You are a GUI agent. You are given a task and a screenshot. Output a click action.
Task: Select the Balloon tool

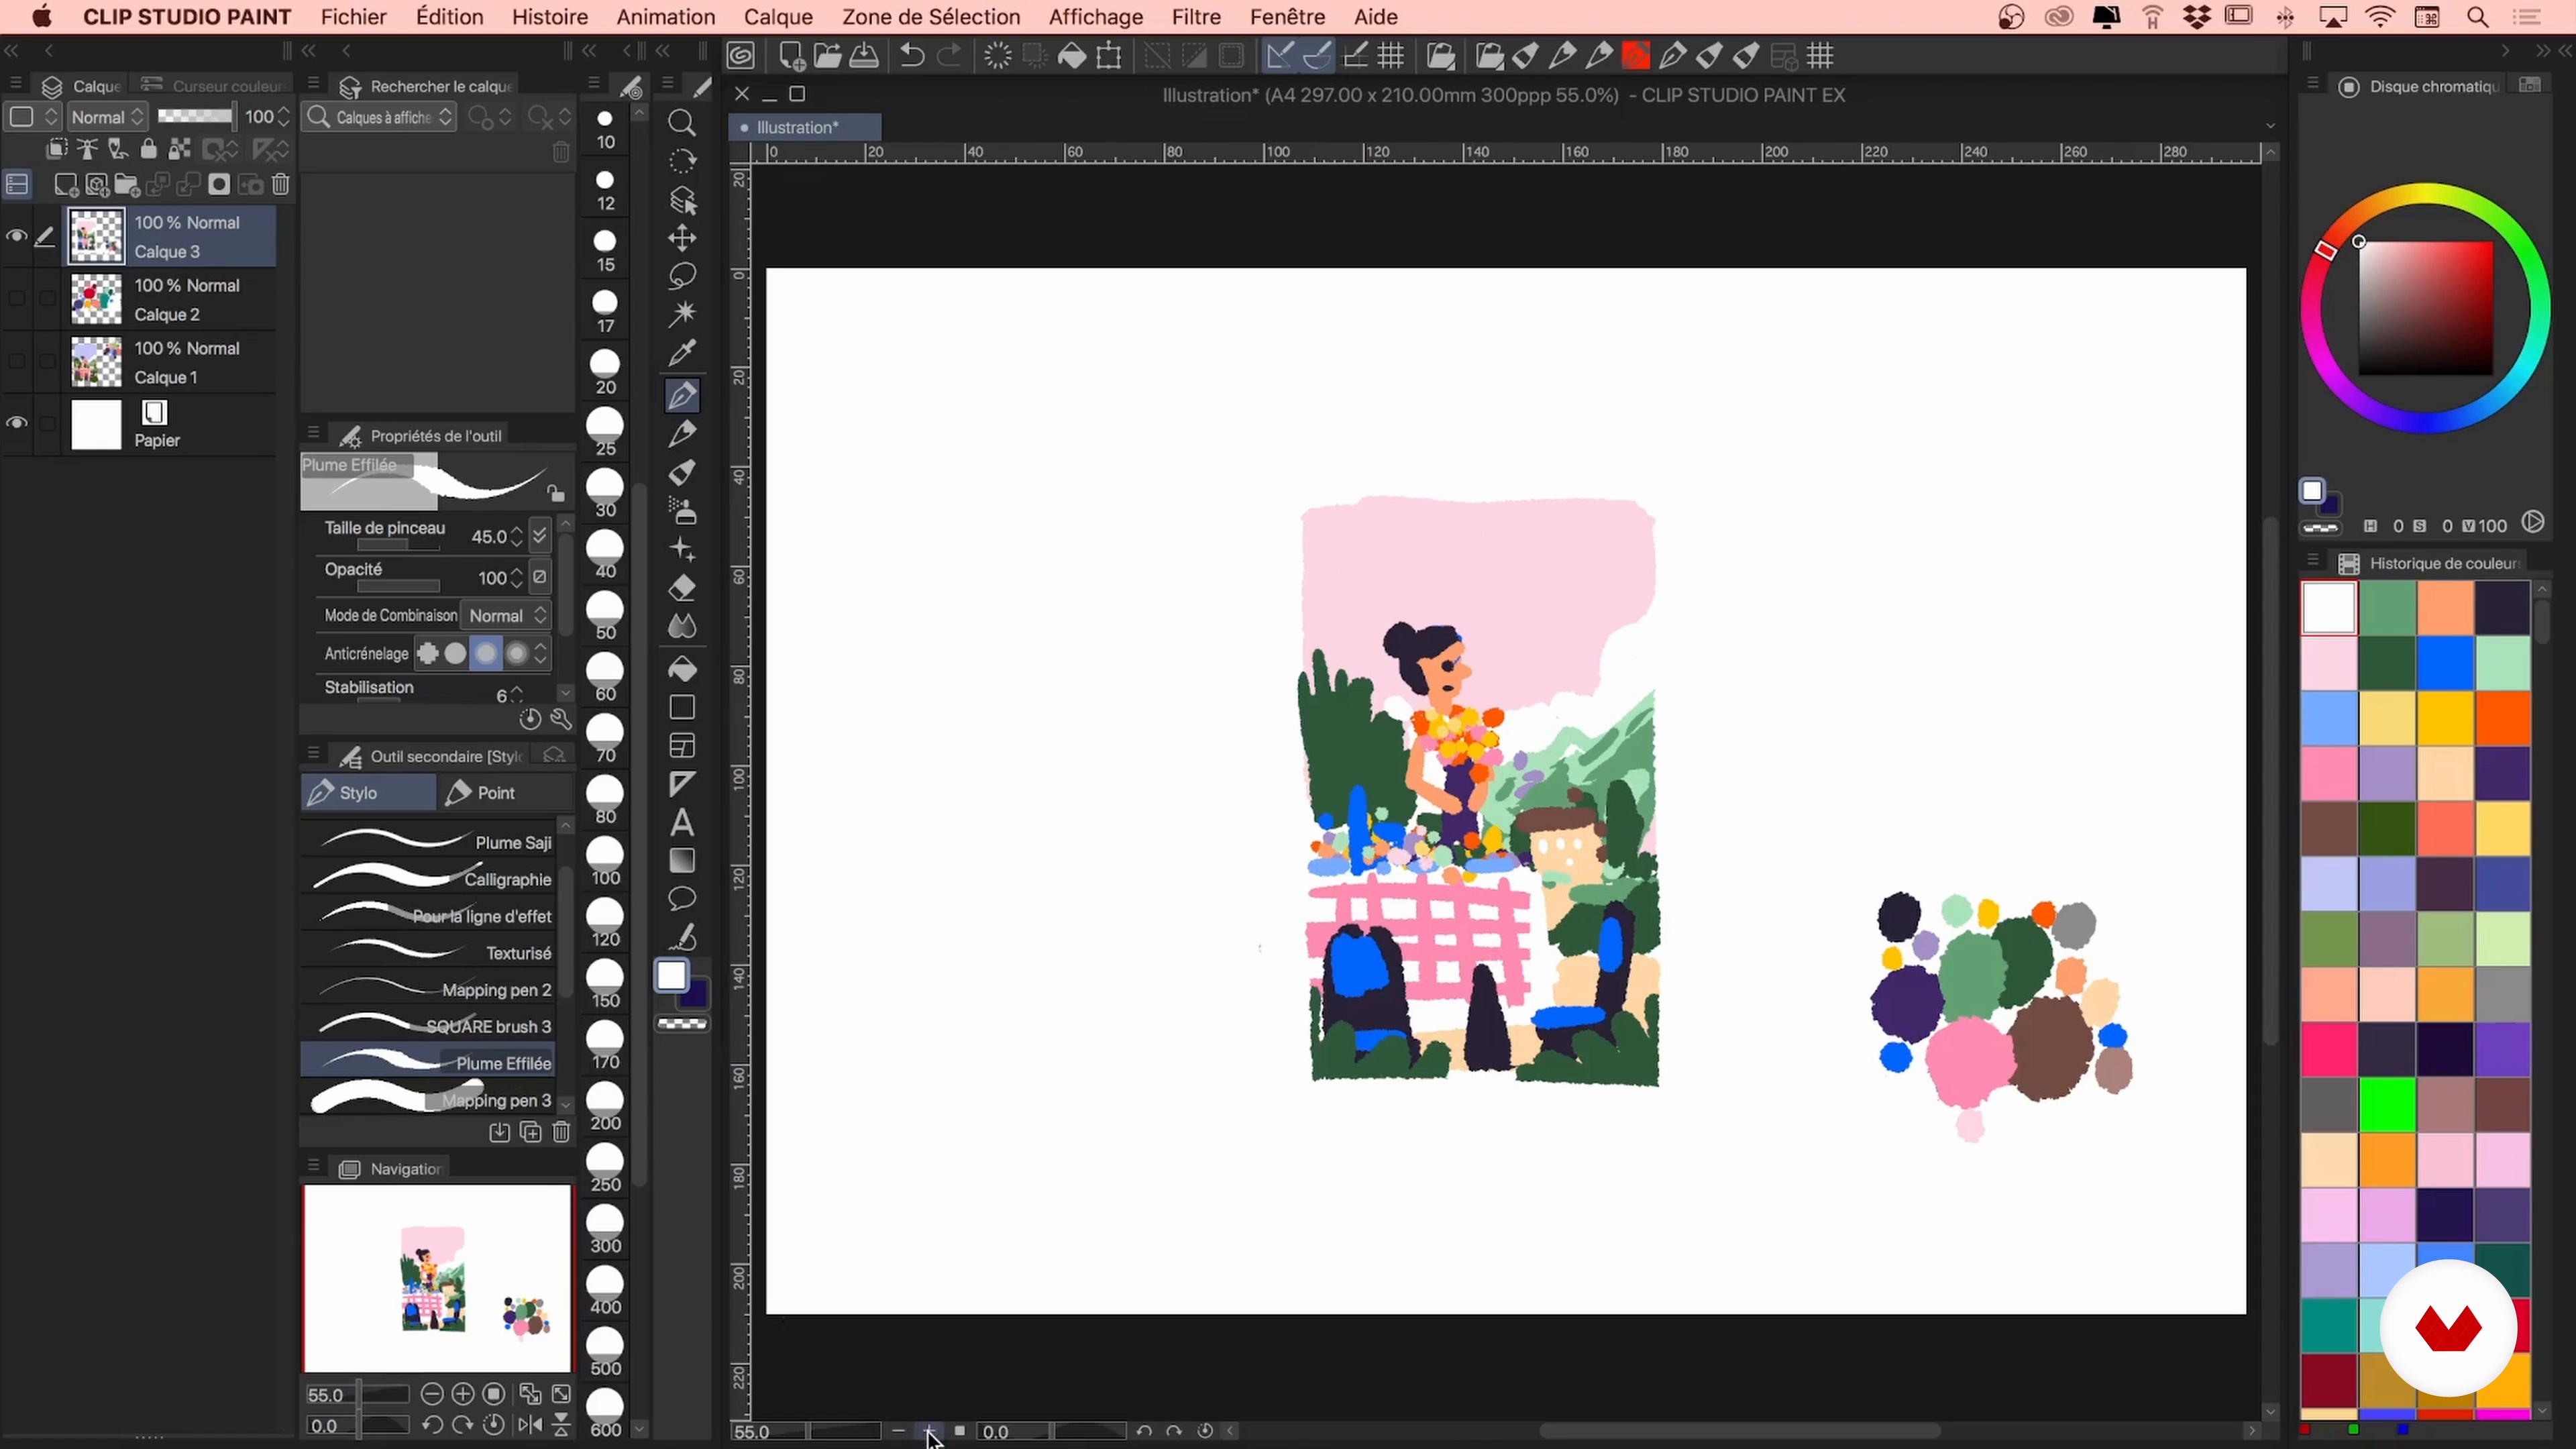tap(682, 899)
